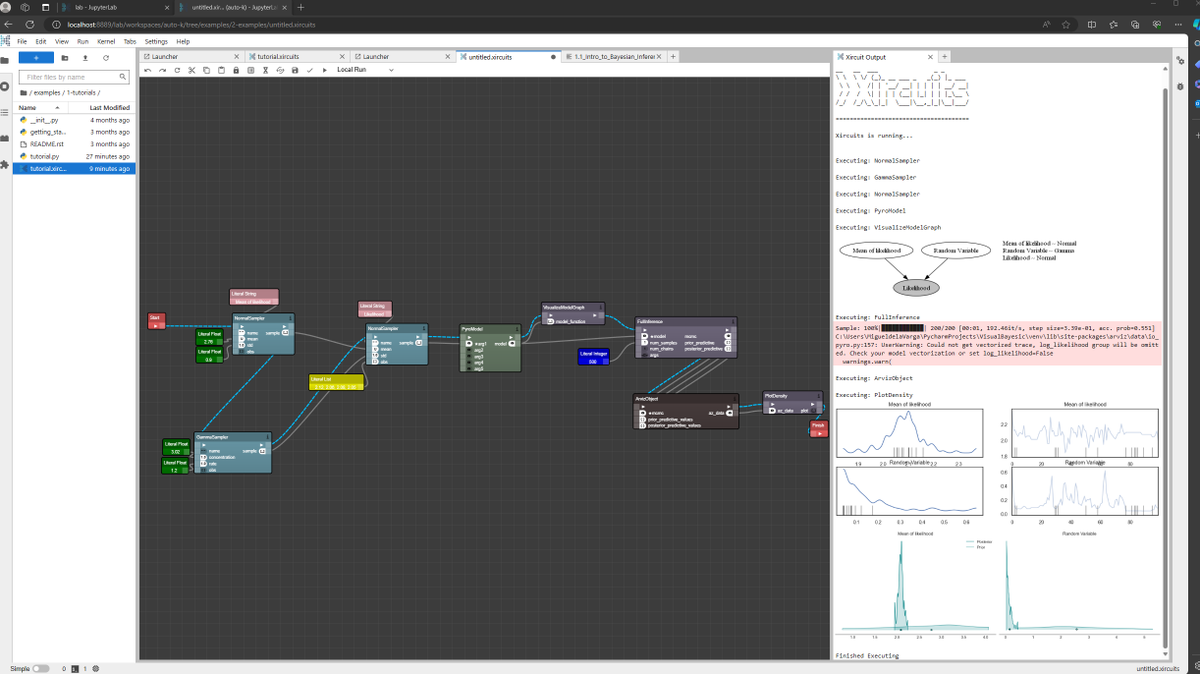Screen dimensions: 1200x674
Task: Select the blue Literal Integer node
Action: tap(594, 357)
